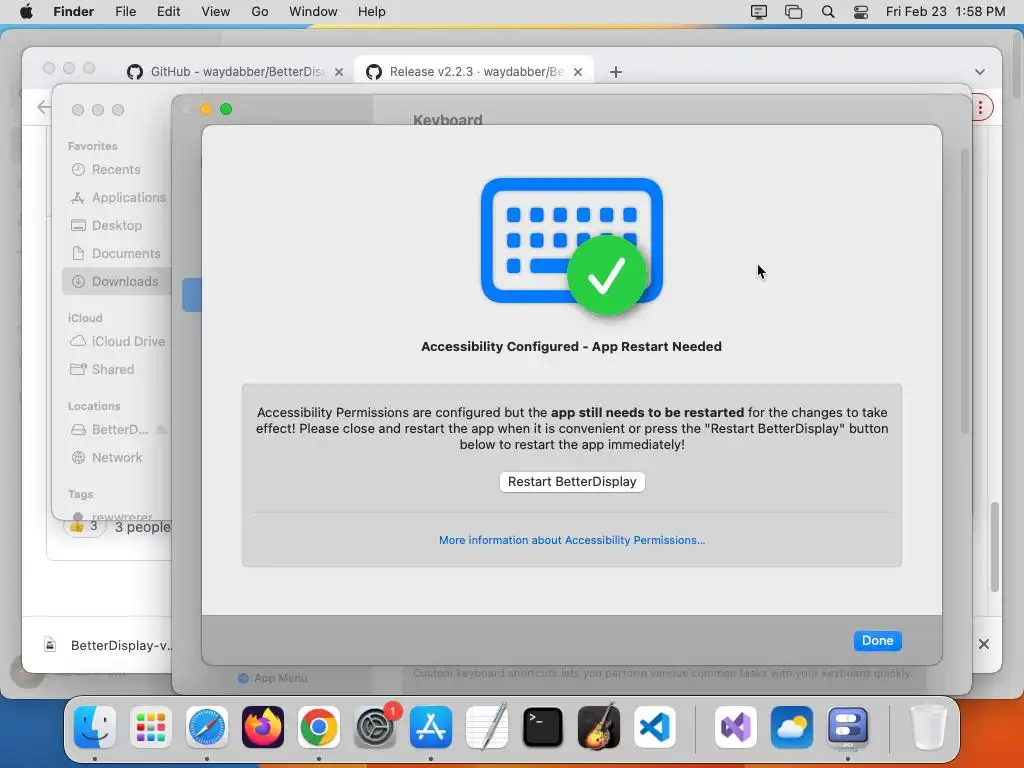Viewport: 1024px width, 768px height.
Task: Open the Go menu
Action: [260, 12]
